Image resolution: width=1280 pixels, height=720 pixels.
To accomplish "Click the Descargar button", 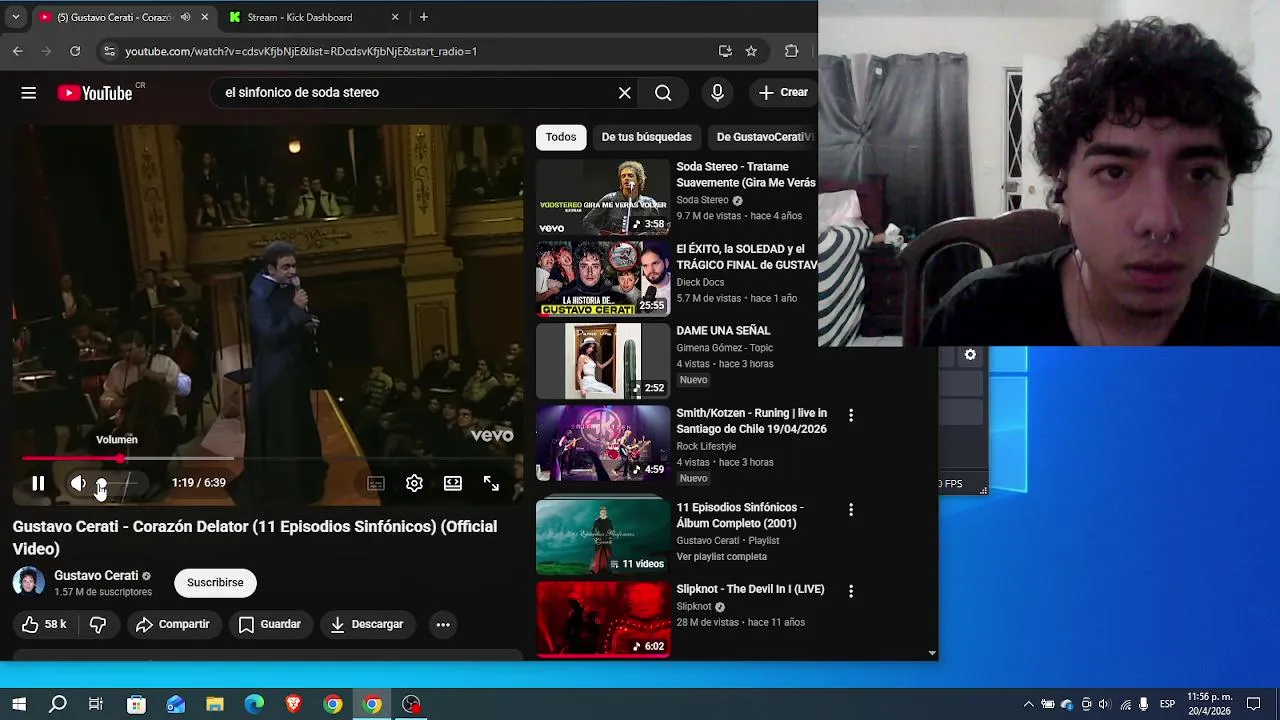I will pyautogui.click(x=367, y=624).
